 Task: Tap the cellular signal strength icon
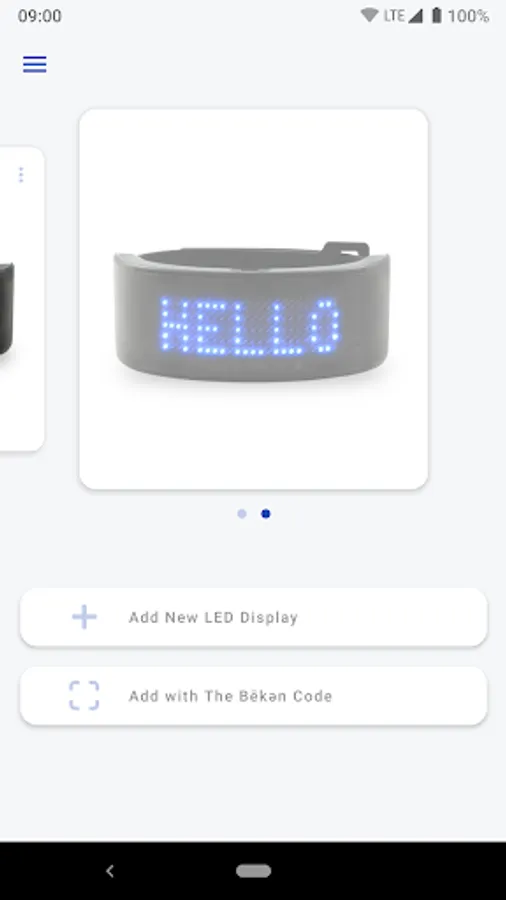[416, 15]
